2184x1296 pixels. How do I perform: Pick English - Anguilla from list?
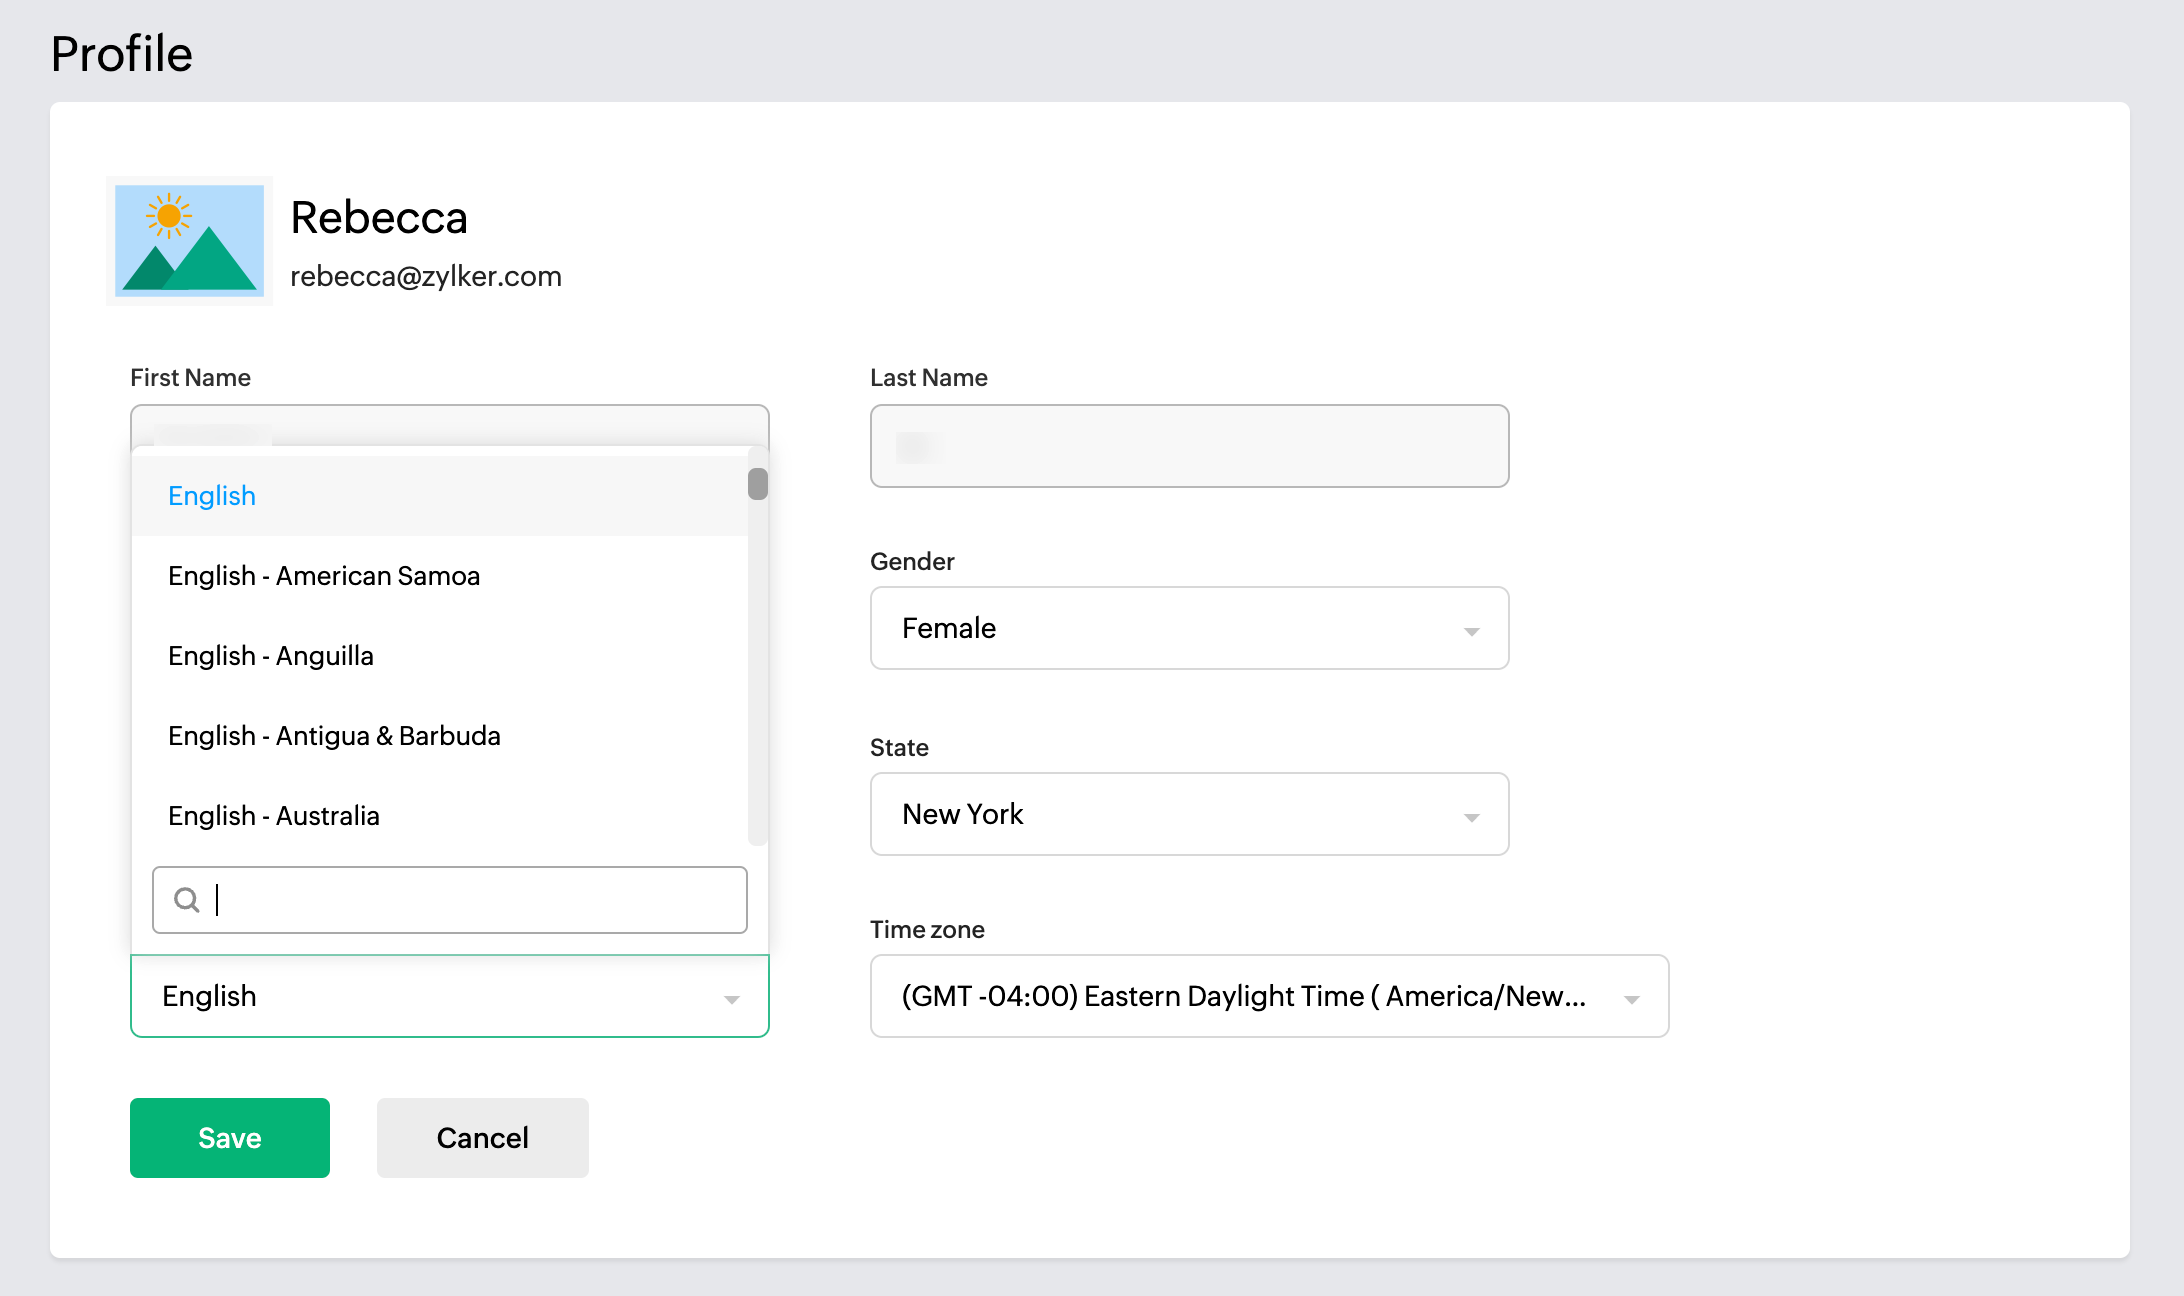tap(271, 656)
